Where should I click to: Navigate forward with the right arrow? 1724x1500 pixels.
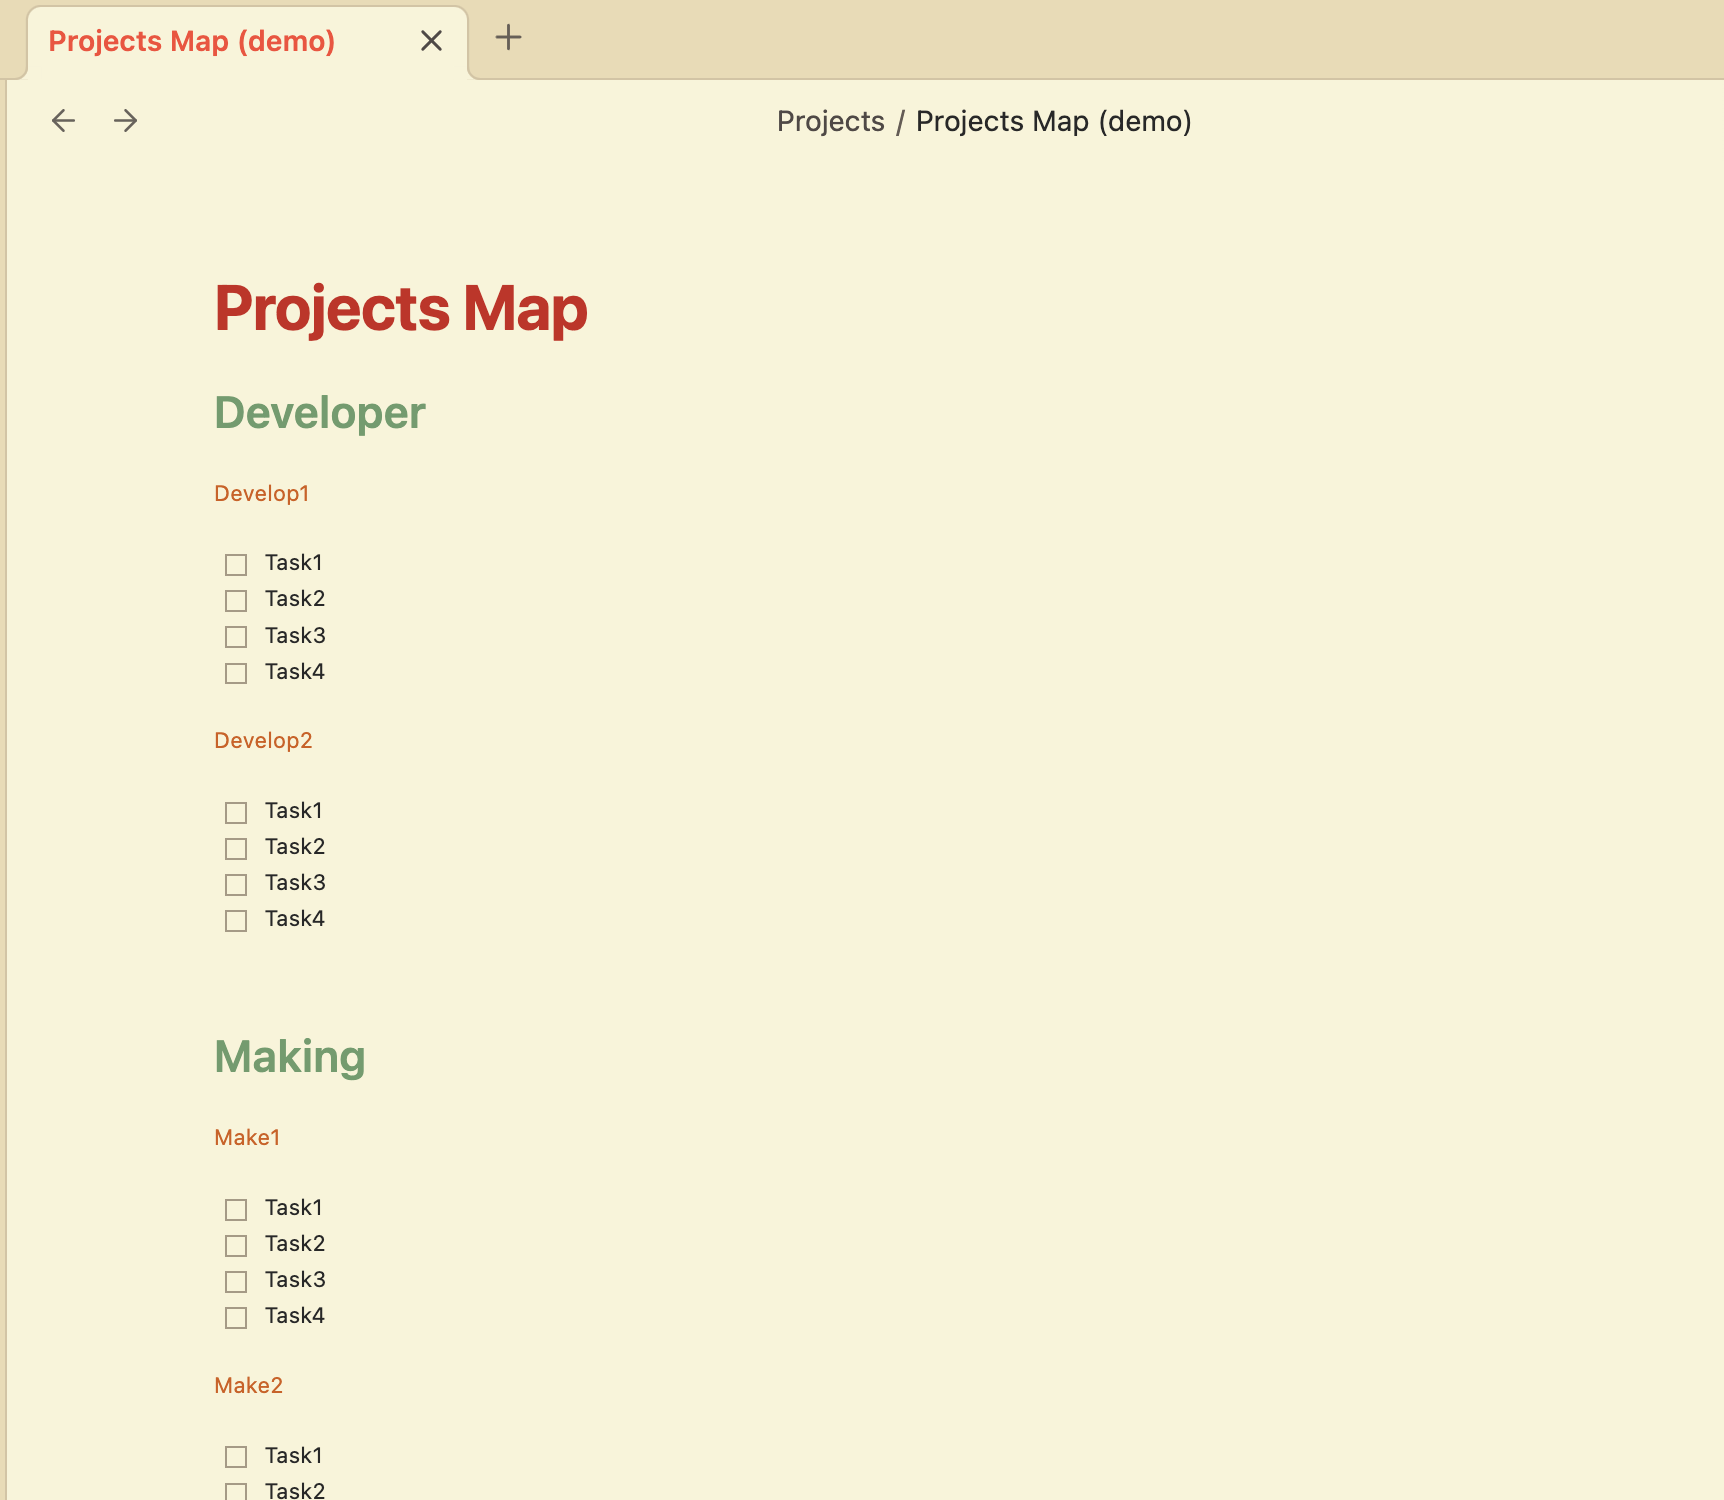125,121
